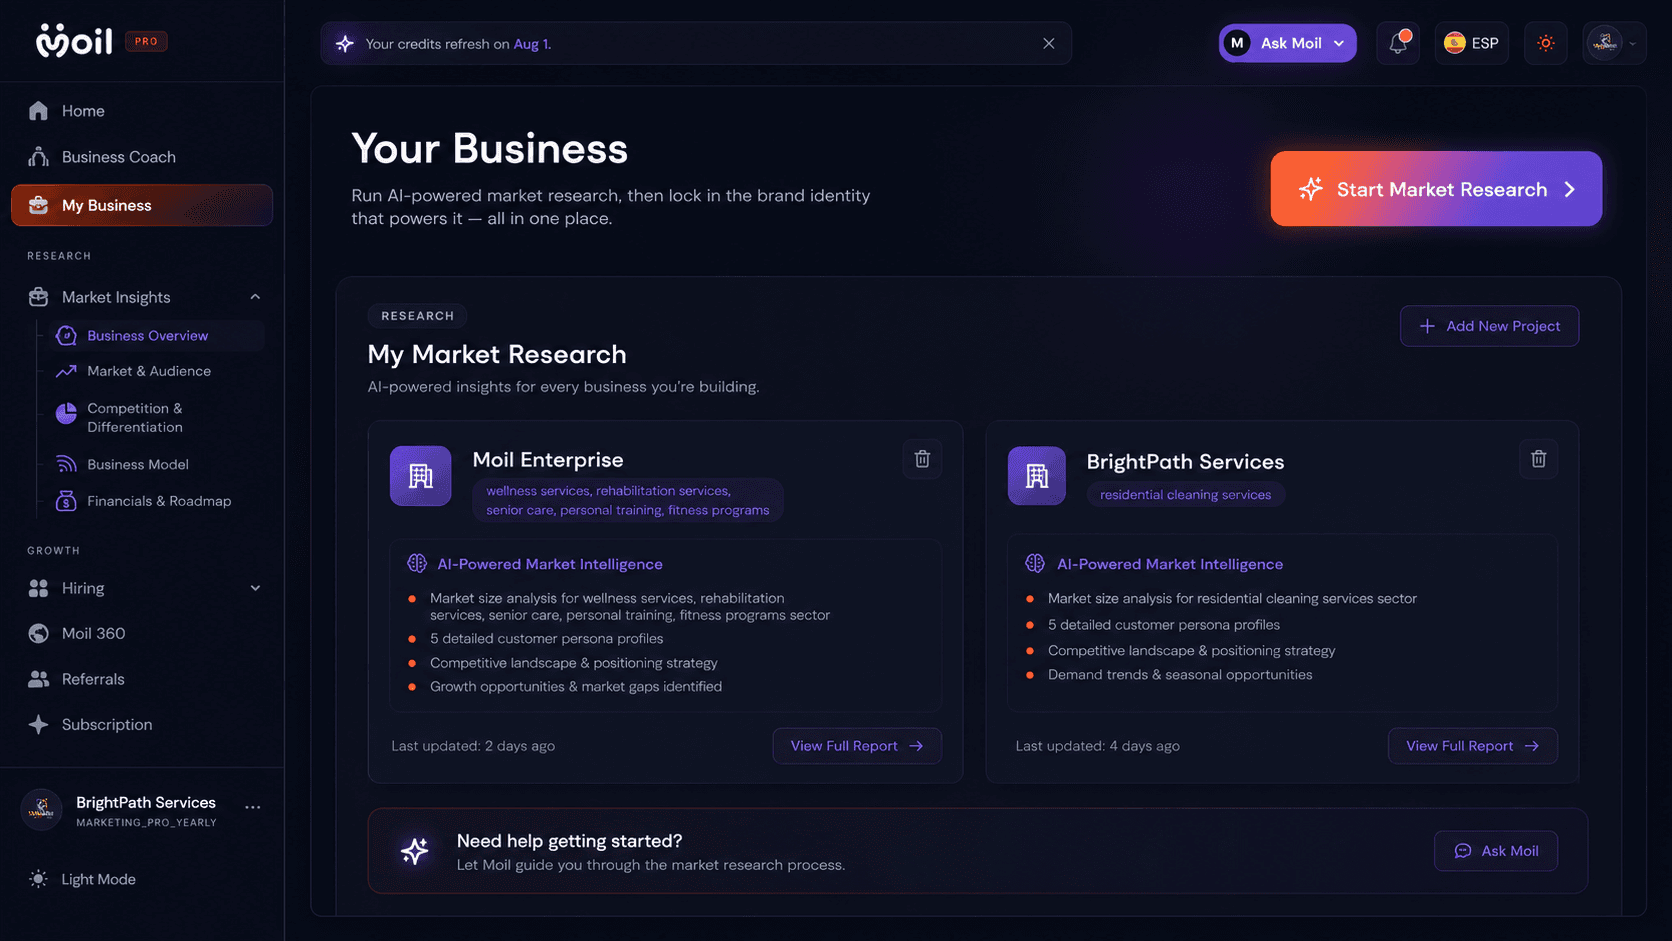Delete the Moil Enterprise project
Image resolution: width=1672 pixels, height=941 pixels.
tap(922, 459)
